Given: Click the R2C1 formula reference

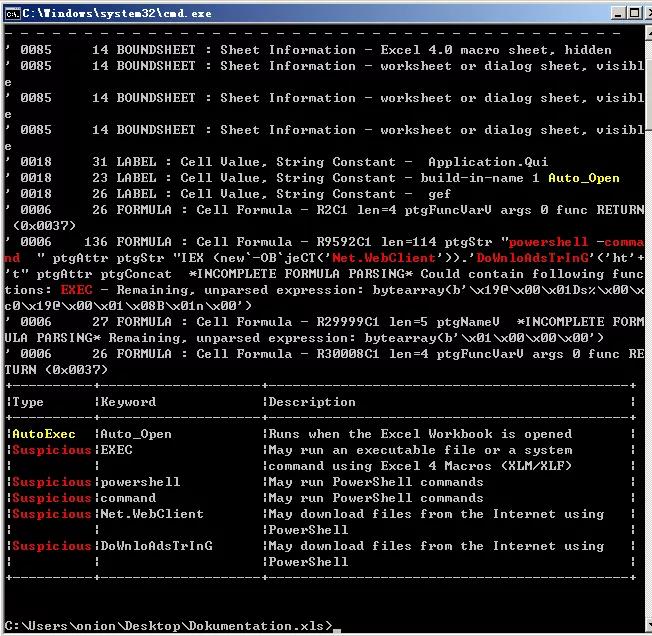Looking at the screenshot, I should coord(332,210).
